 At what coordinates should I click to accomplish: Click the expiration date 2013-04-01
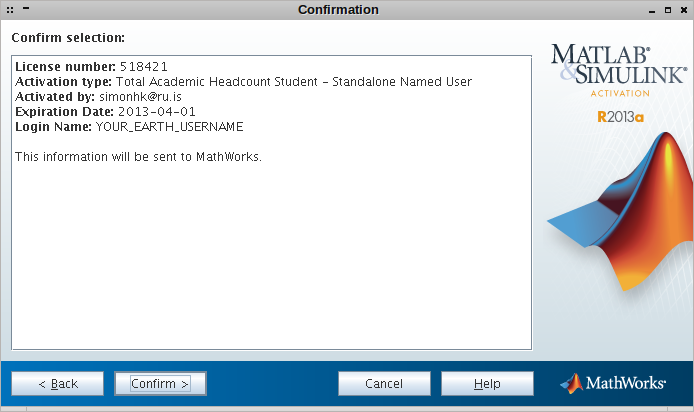(x=157, y=112)
